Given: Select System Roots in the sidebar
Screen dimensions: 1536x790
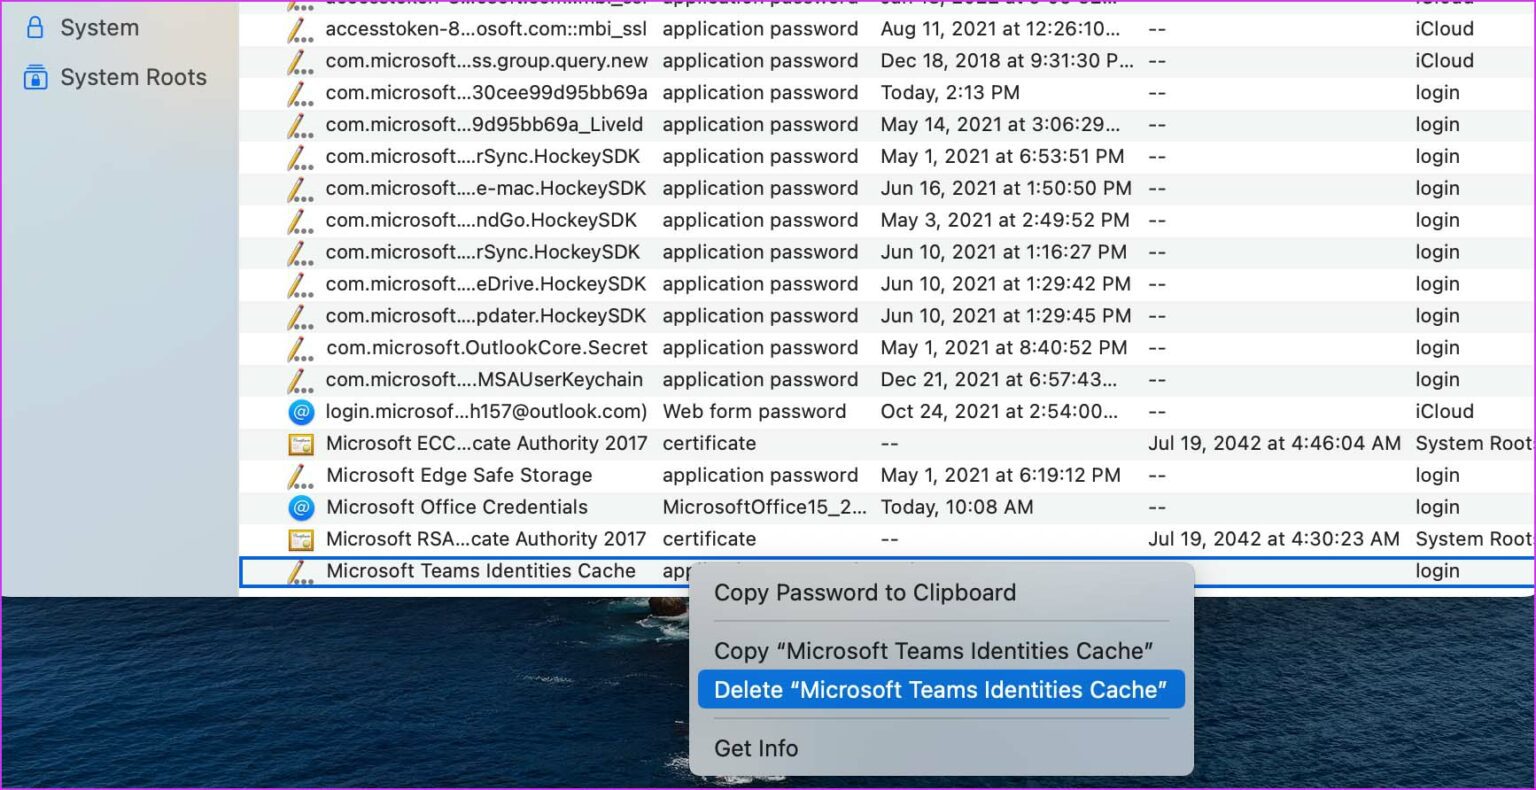Looking at the screenshot, I should pyautogui.click(x=134, y=77).
